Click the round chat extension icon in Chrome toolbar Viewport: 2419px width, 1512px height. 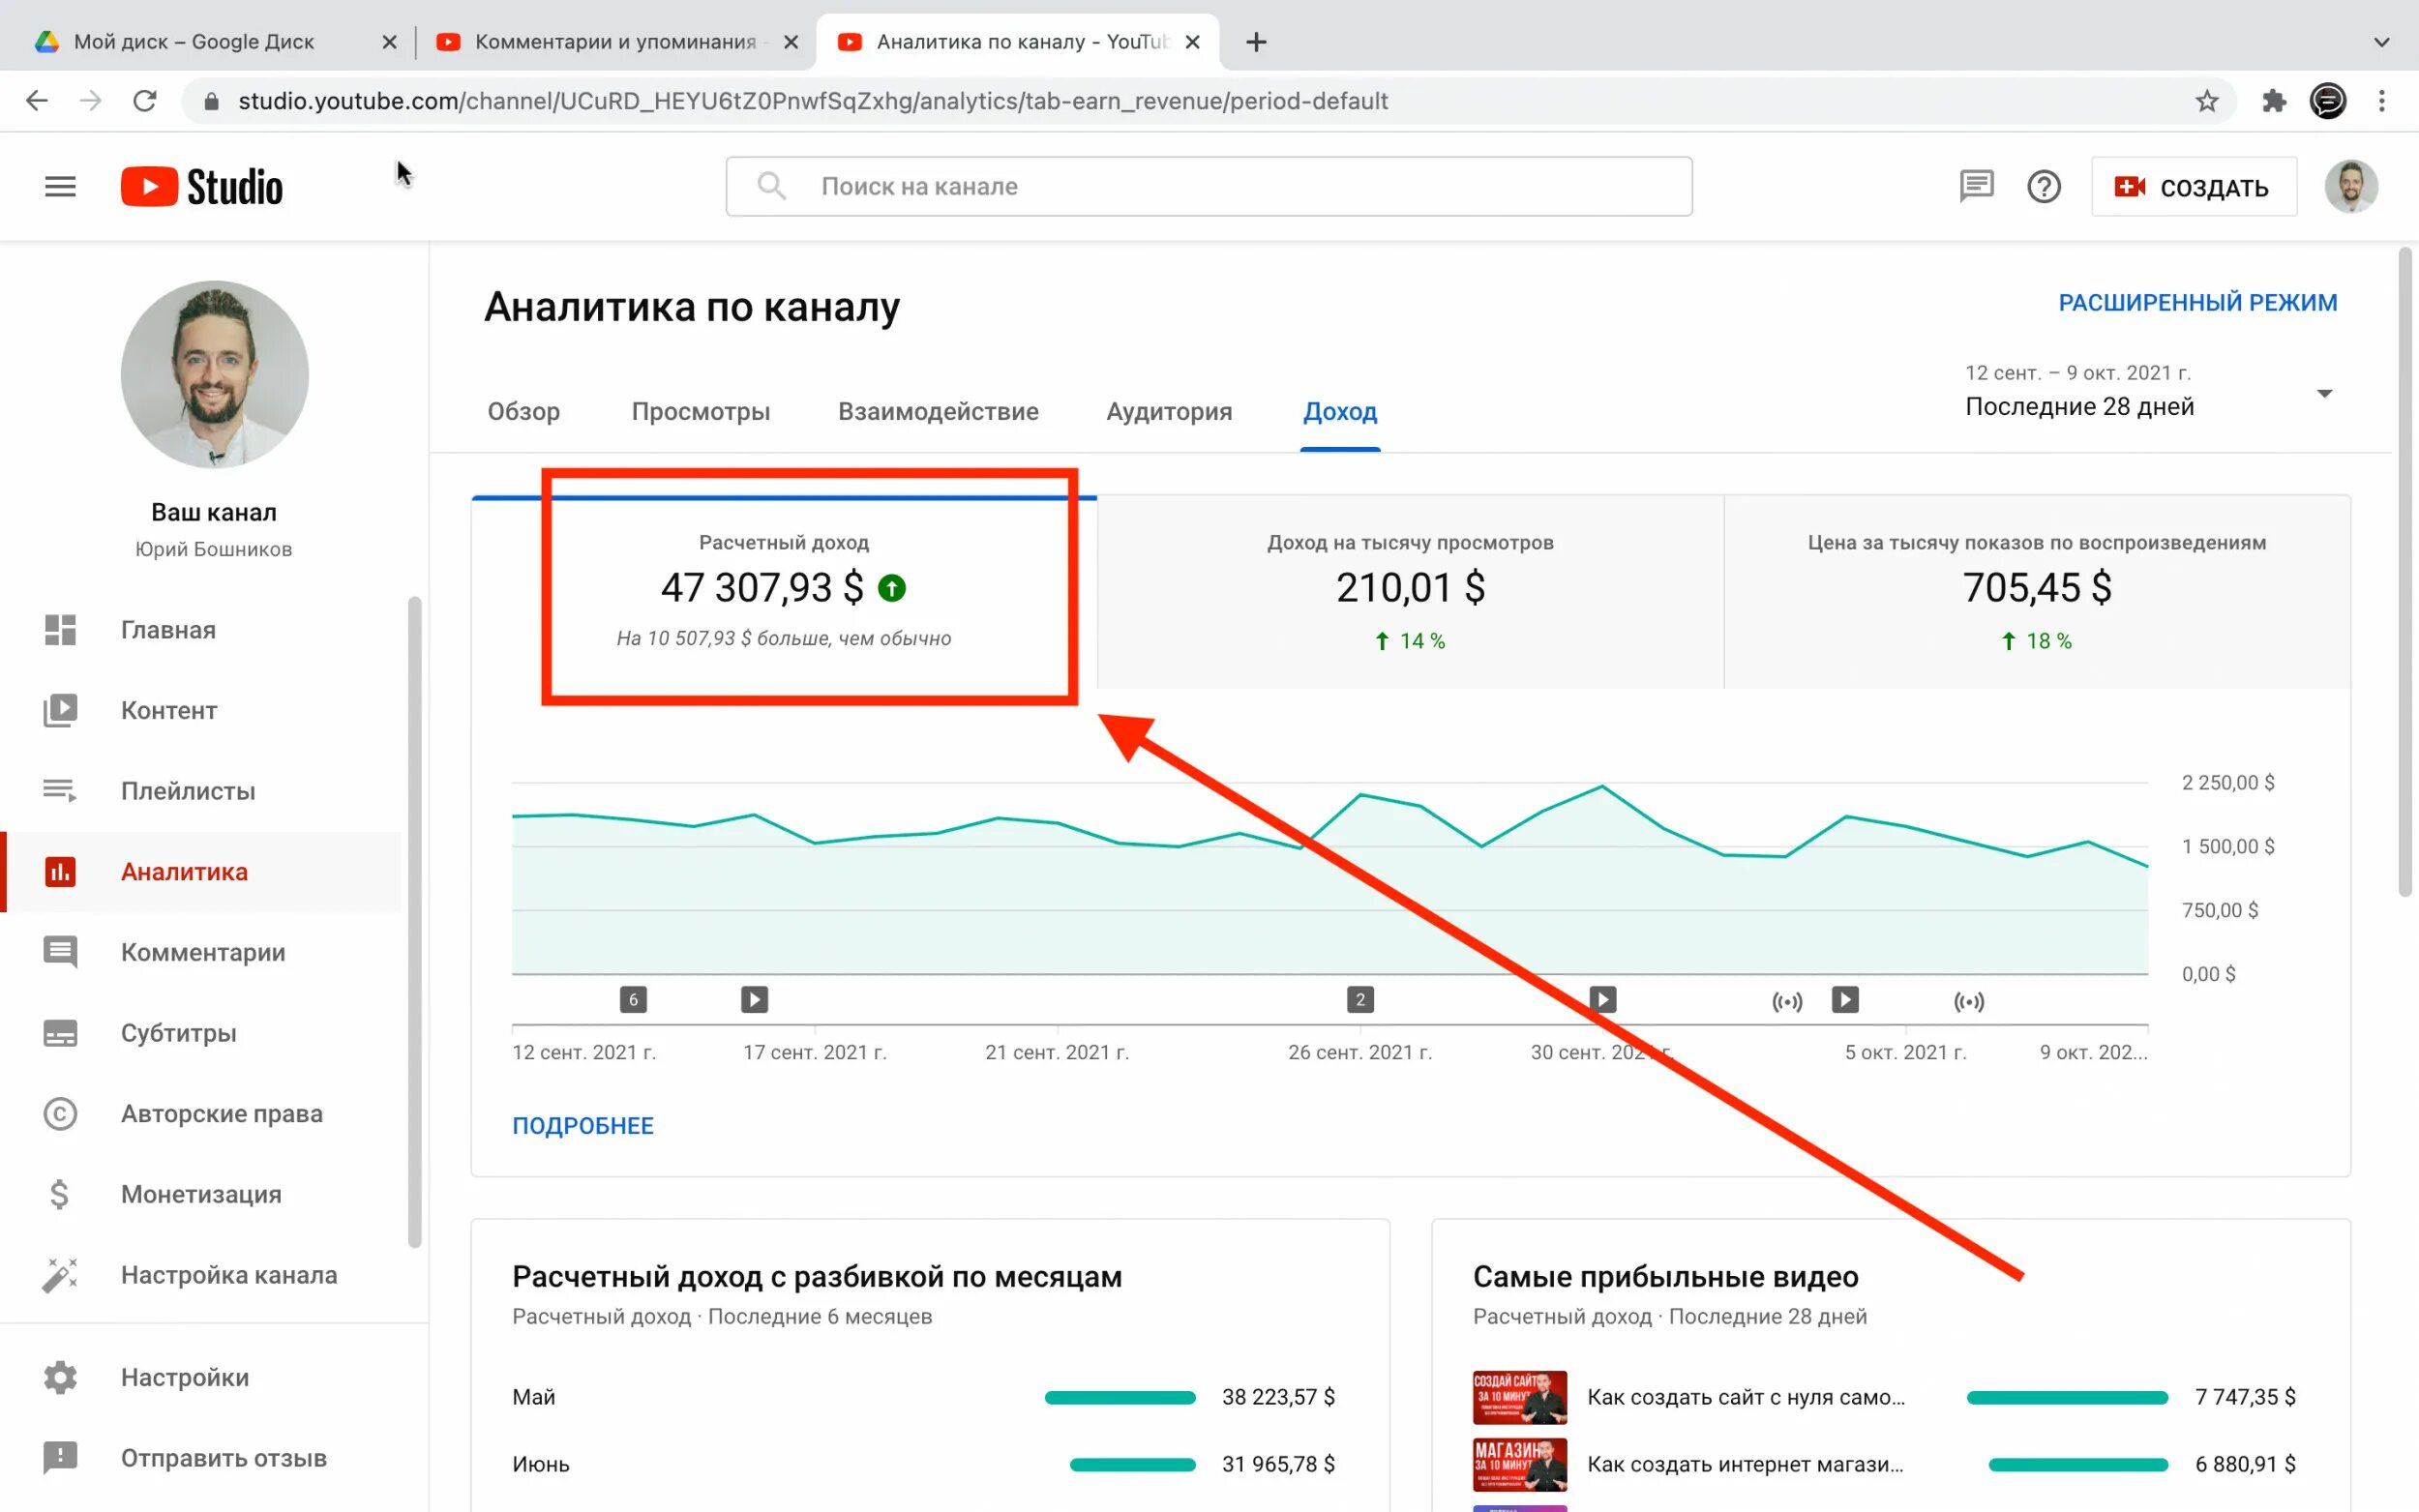click(x=2328, y=101)
